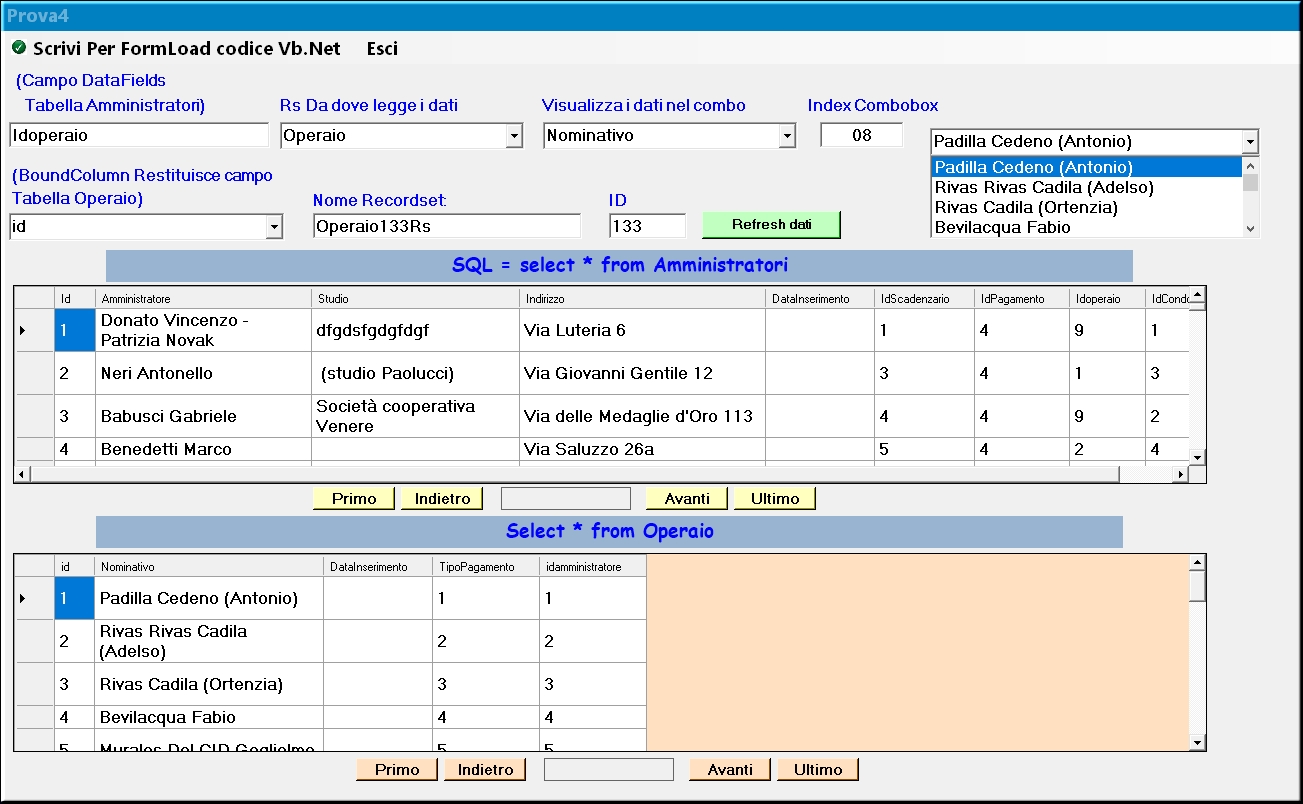Select the Babusci Gabriele cell
1303x804 pixels.
pyautogui.click(x=203, y=416)
